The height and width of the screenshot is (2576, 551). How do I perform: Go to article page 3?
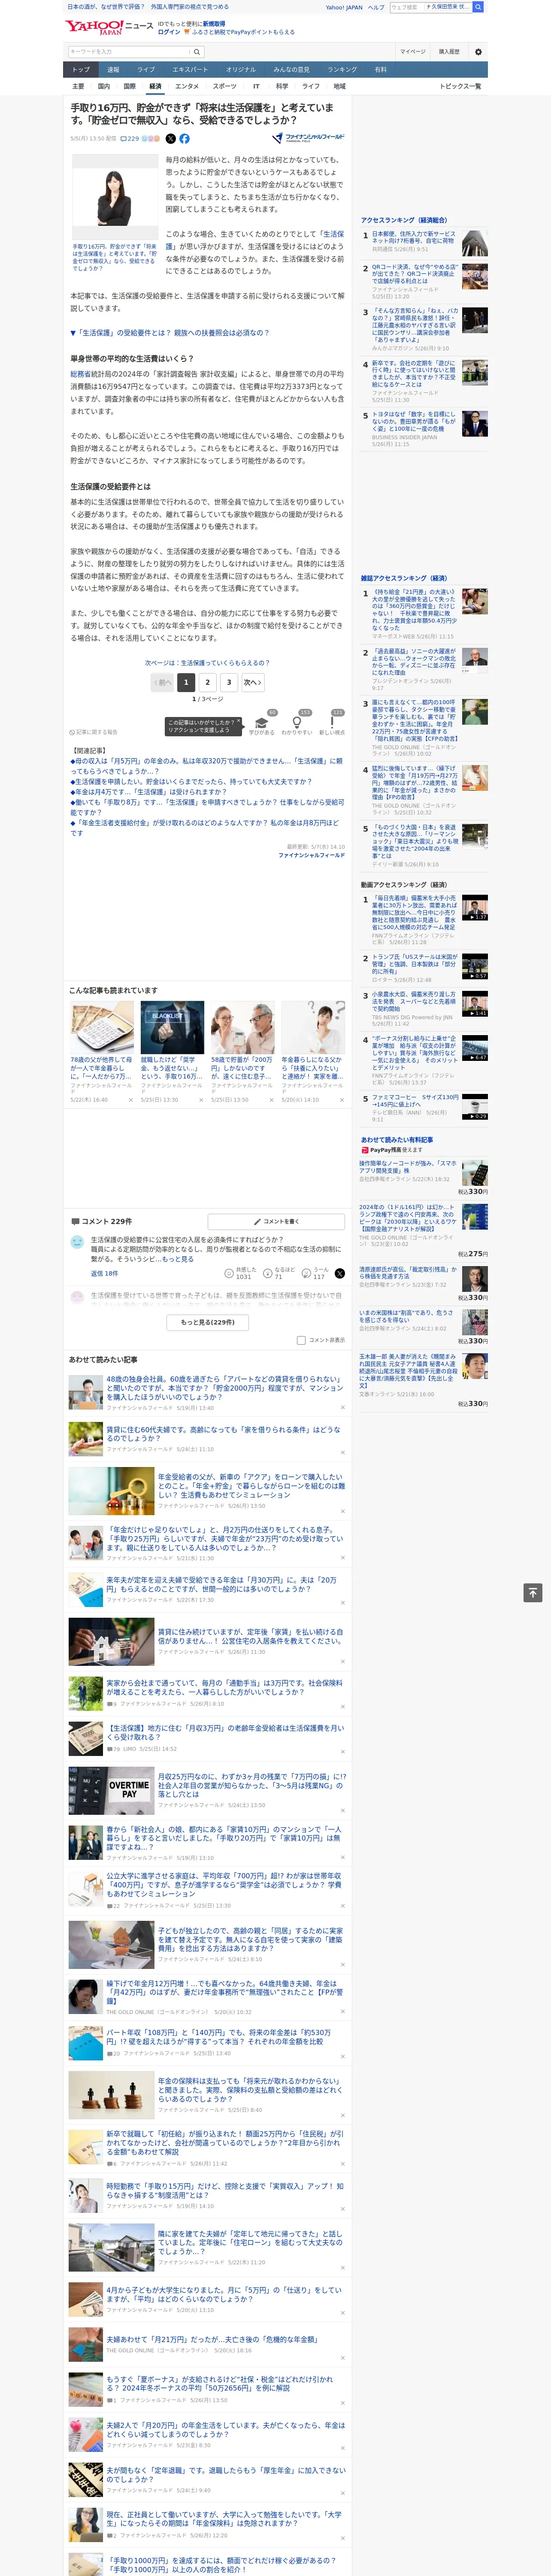pos(229,682)
